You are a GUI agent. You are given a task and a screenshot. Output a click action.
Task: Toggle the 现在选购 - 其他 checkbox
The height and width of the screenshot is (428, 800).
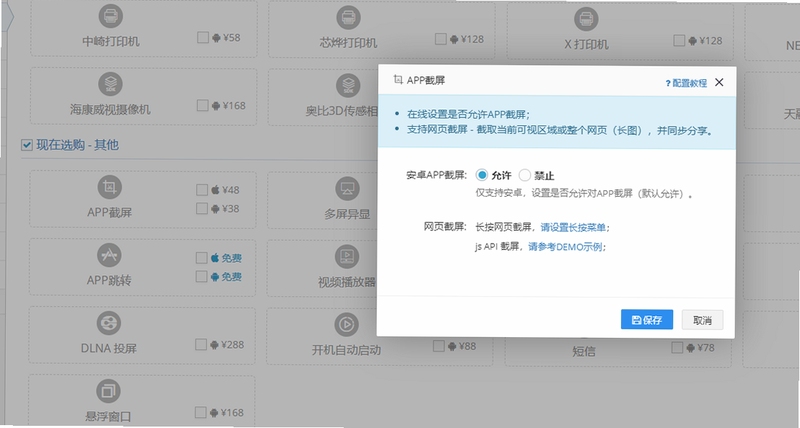click(x=27, y=145)
